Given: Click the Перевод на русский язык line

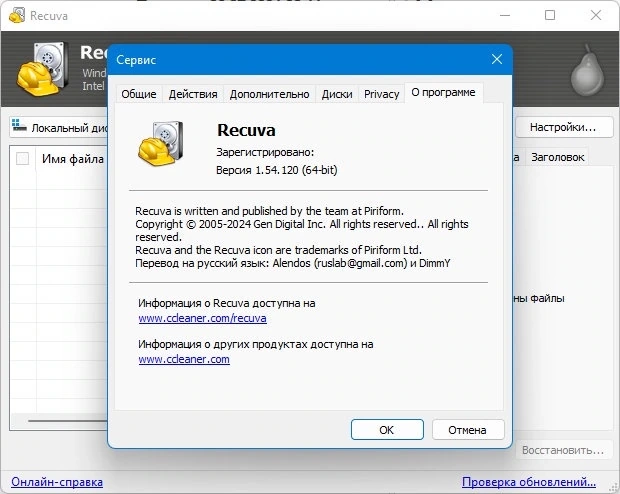Looking at the screenshot, I should (x=293, y=263).
